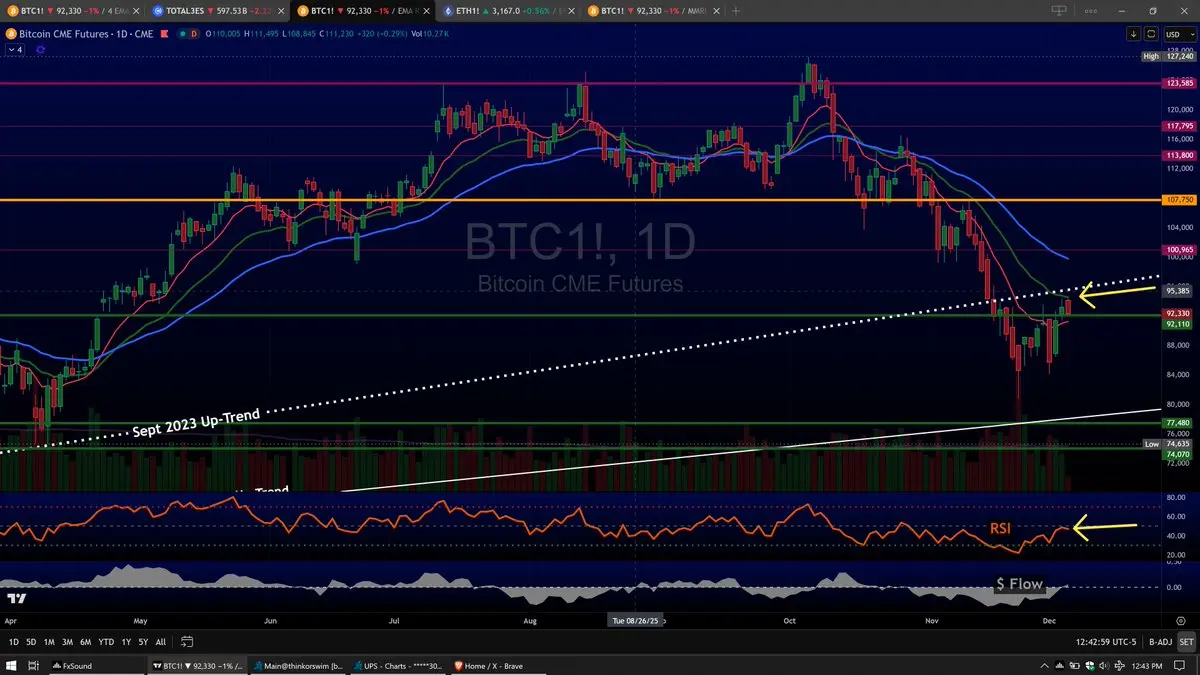Expand the collapsed indicators legend showing 4

point(14,48)
